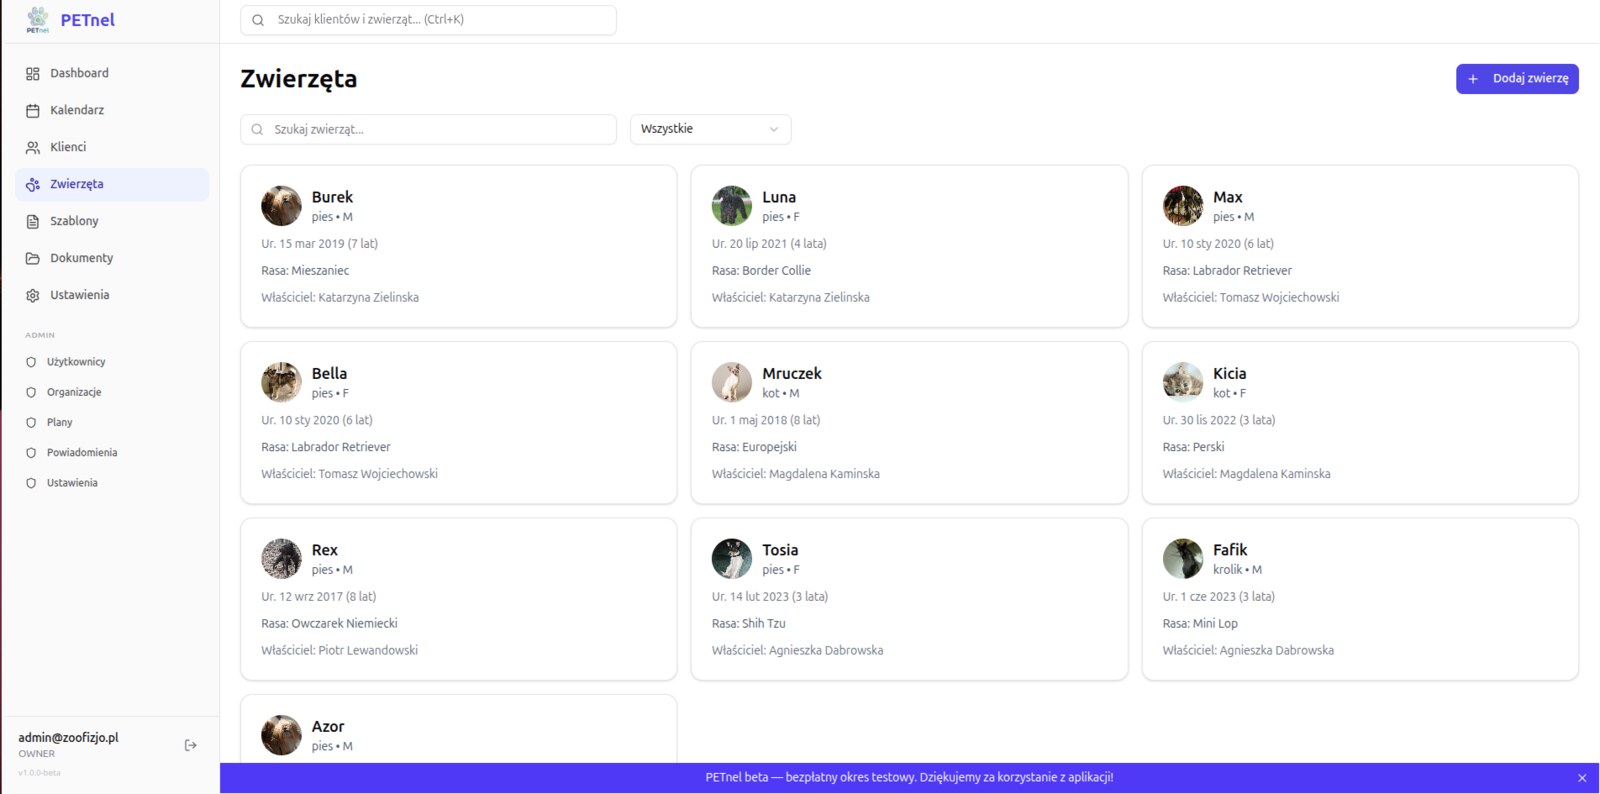Click the Kalendarz calendar icon

click(33, 111)
